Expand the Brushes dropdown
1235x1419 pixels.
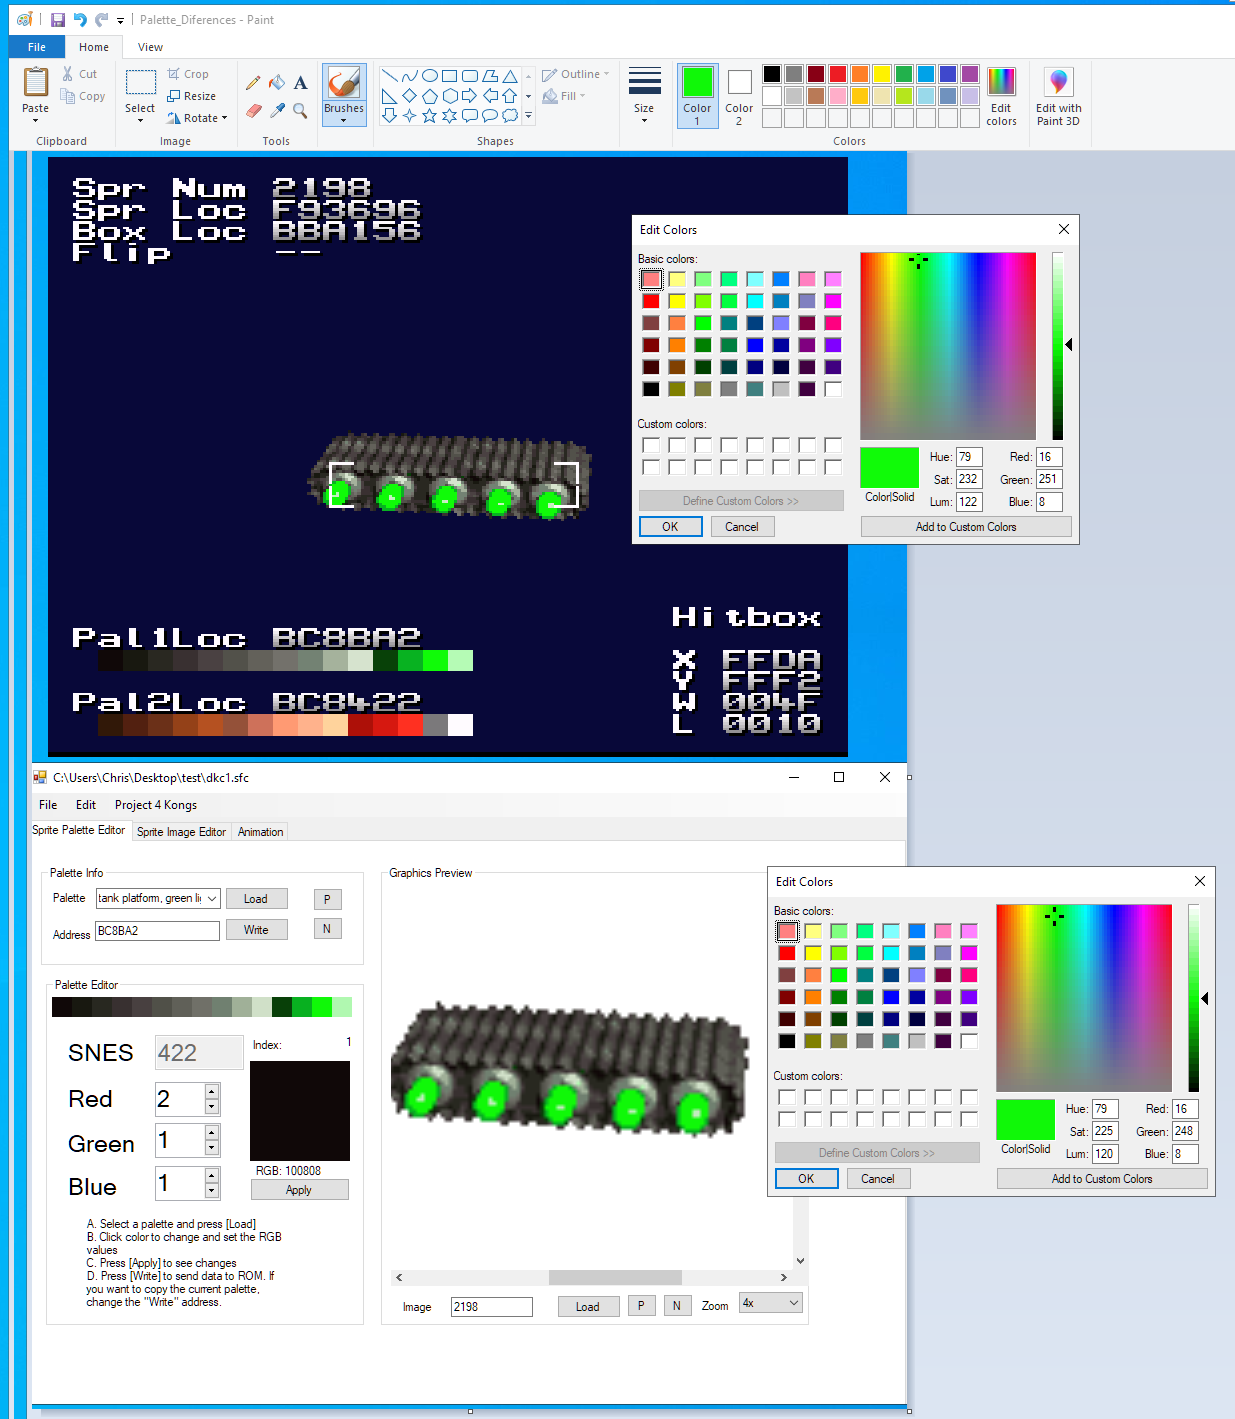tap(343, 120)
